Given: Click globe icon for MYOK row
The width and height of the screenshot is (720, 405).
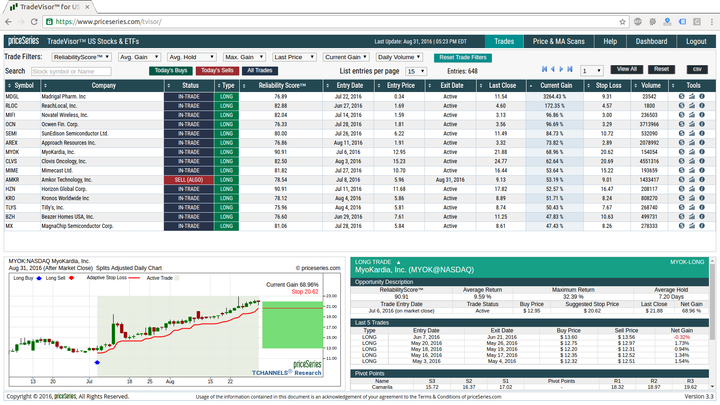Looking at the screenshot, I should click(x=682, y=152).
